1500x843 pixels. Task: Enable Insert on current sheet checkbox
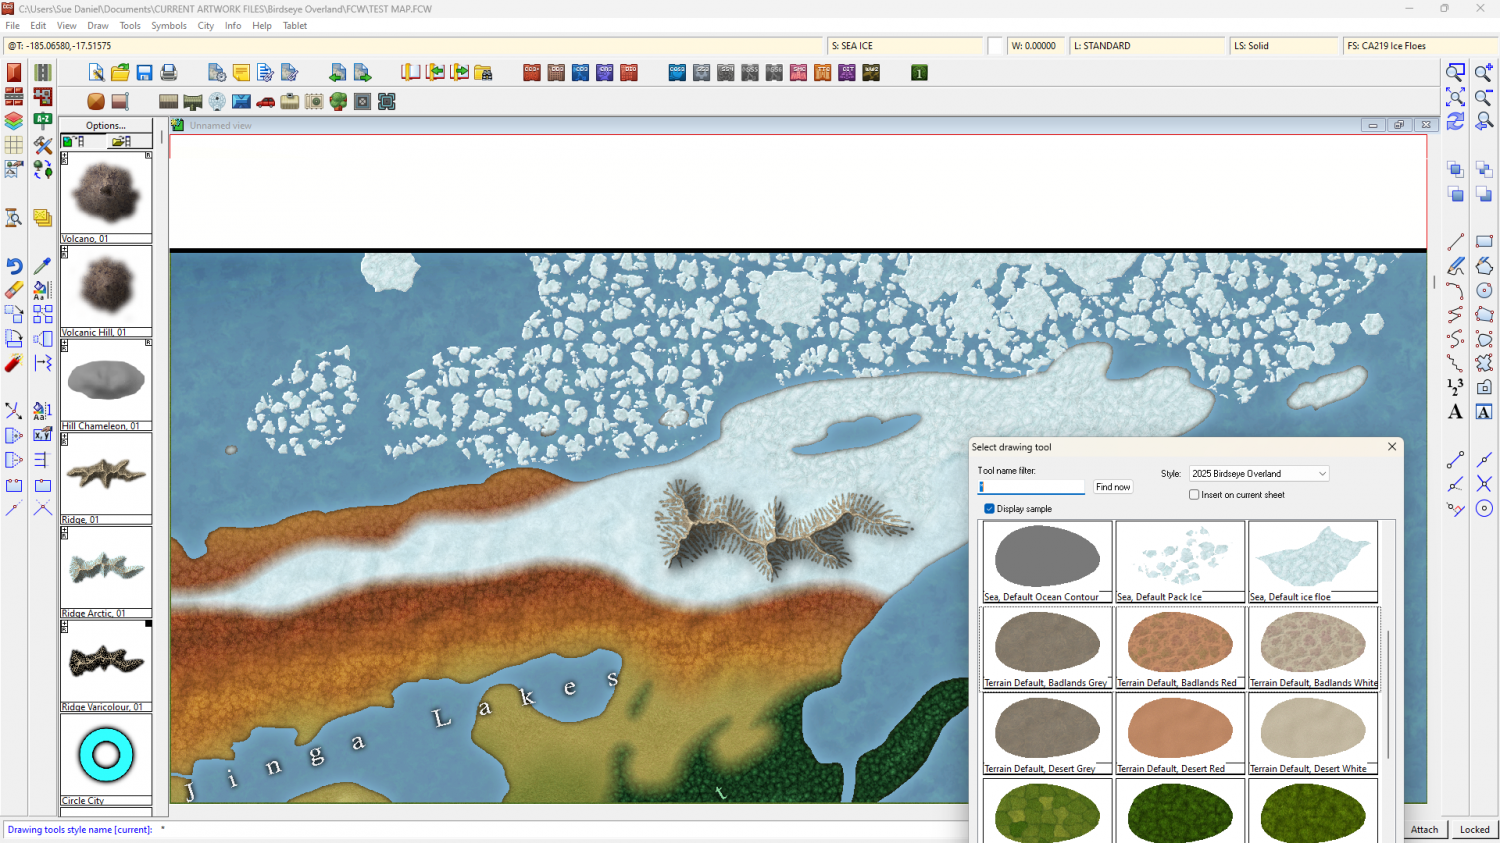click(x=1194, y=495)
